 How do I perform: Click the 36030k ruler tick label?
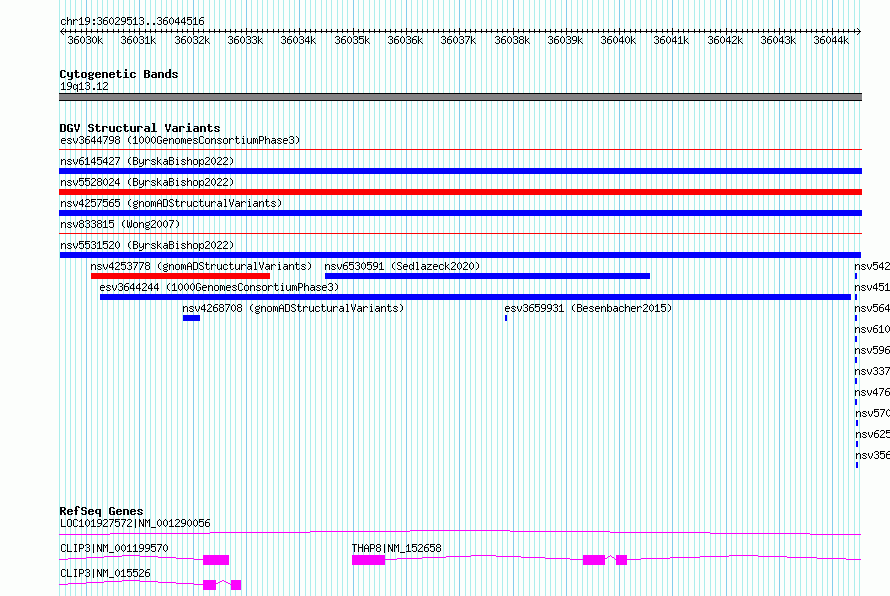(85, 40)
